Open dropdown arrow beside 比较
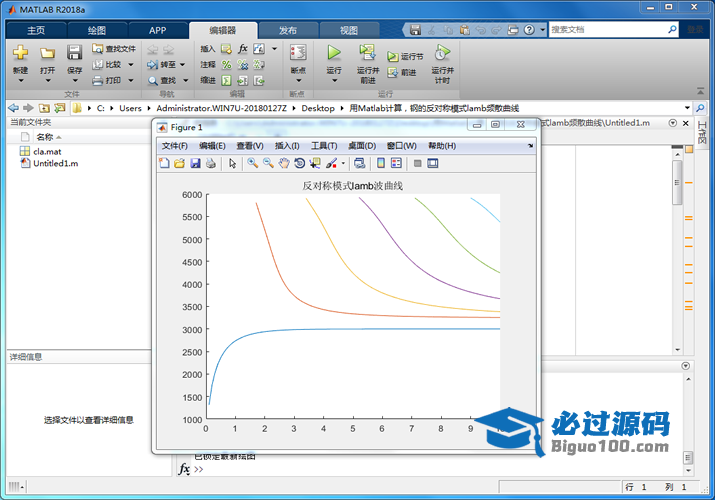 [131, 65]
